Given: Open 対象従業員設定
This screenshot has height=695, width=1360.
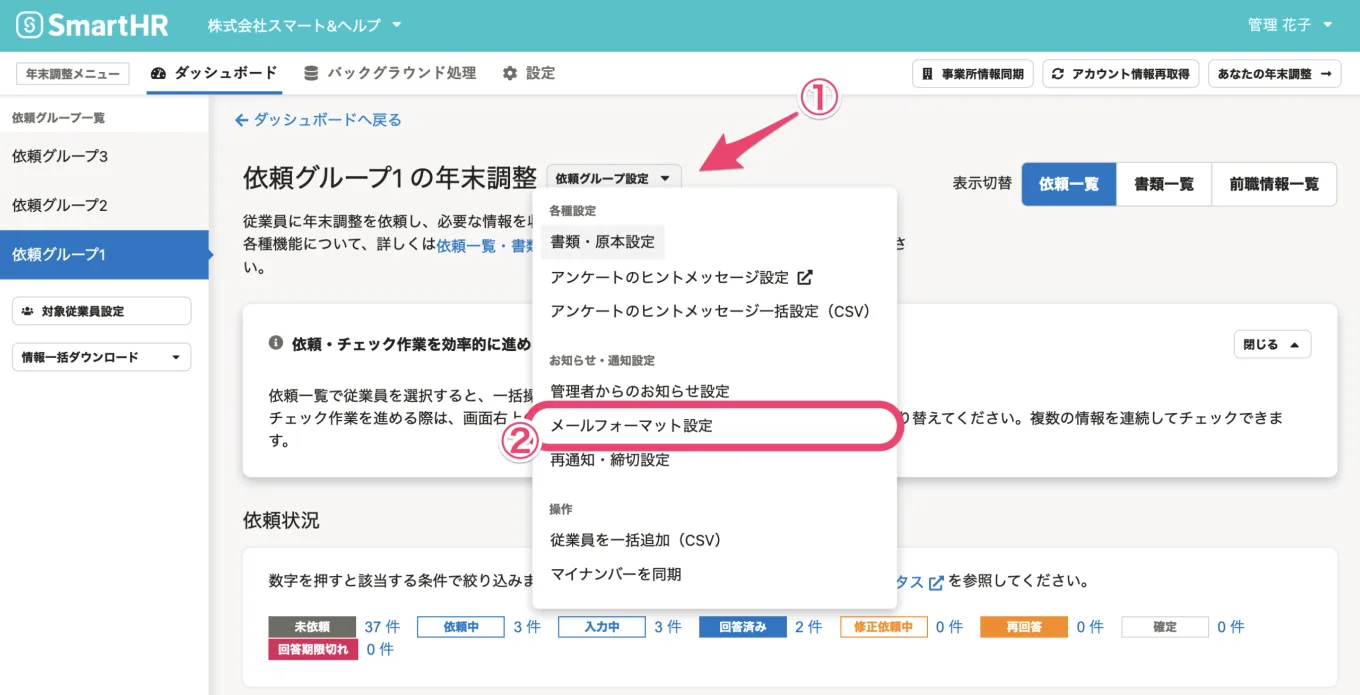Looking at the screenshot, I should pyautogui.click(x=101, y=311).
